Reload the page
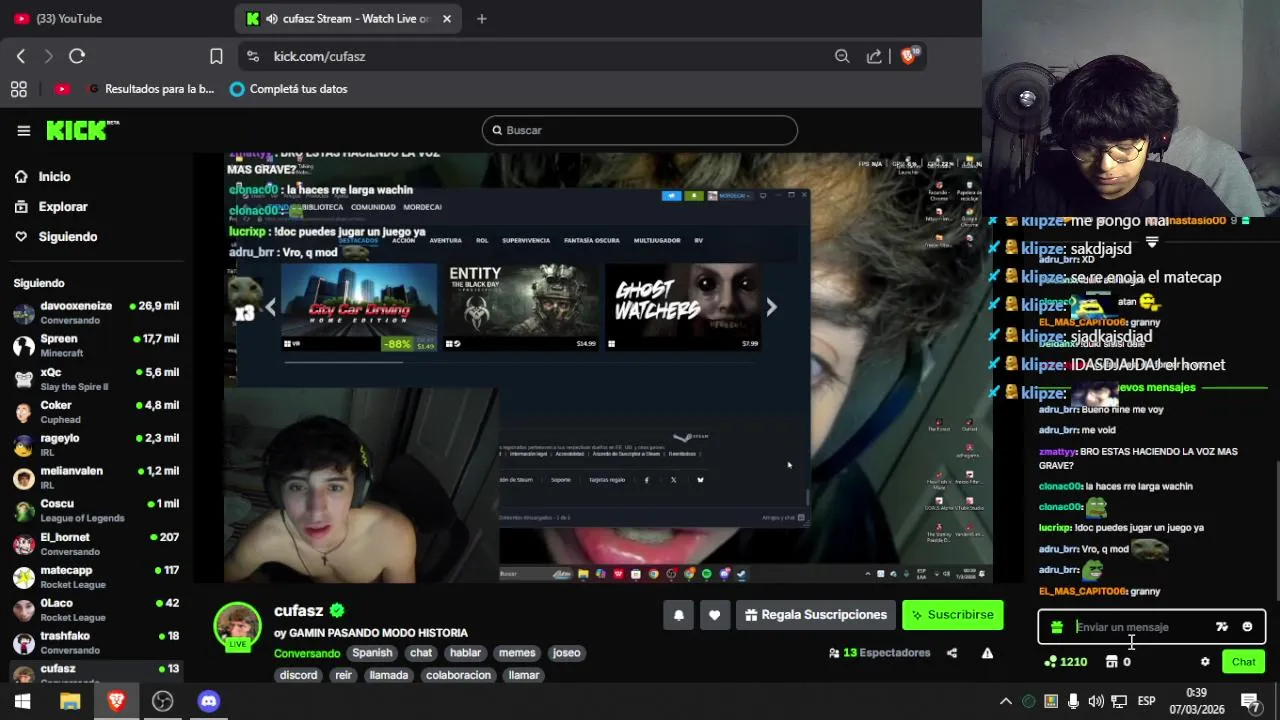The height and width of the screenshot is (720, 1280). 77,56
